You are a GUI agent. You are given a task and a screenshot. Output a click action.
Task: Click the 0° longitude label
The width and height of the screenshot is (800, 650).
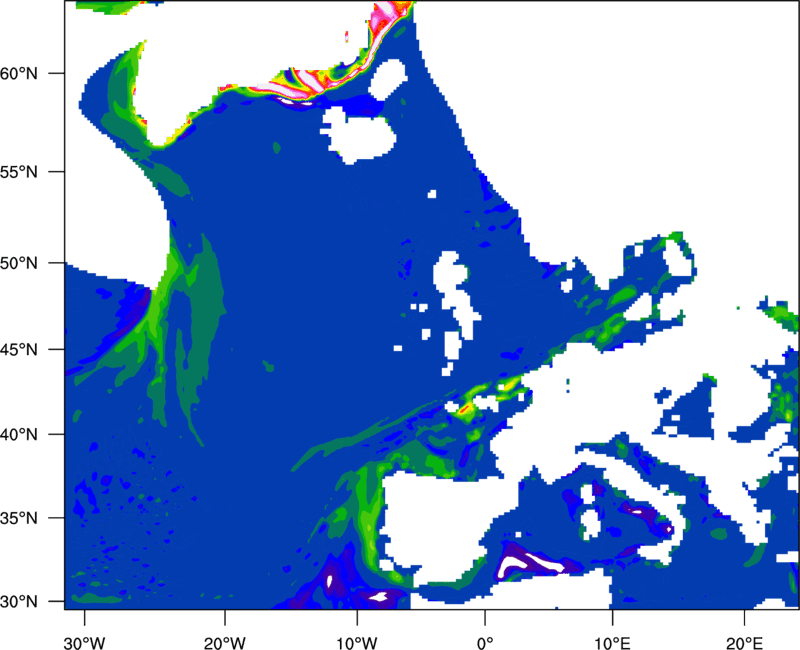pyautogui.click(x=485, y=643)
